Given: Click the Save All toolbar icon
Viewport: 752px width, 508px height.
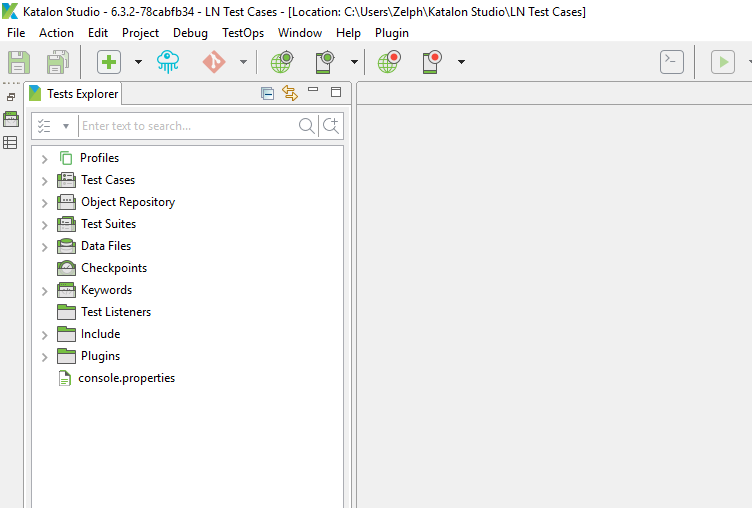Looking at the screenshot, I should [58, 62].
